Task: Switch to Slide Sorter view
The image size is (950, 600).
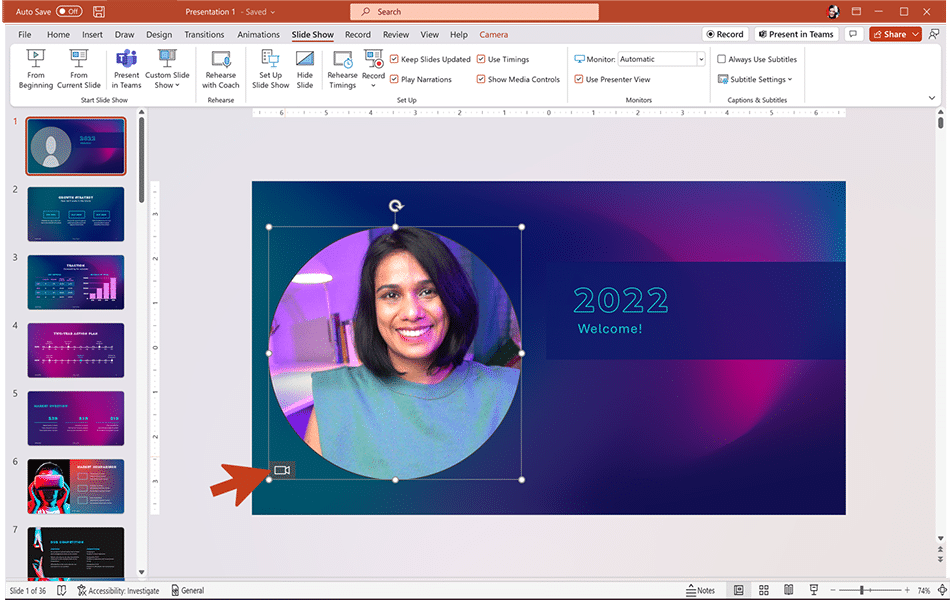Action: [x=763, y=590]
